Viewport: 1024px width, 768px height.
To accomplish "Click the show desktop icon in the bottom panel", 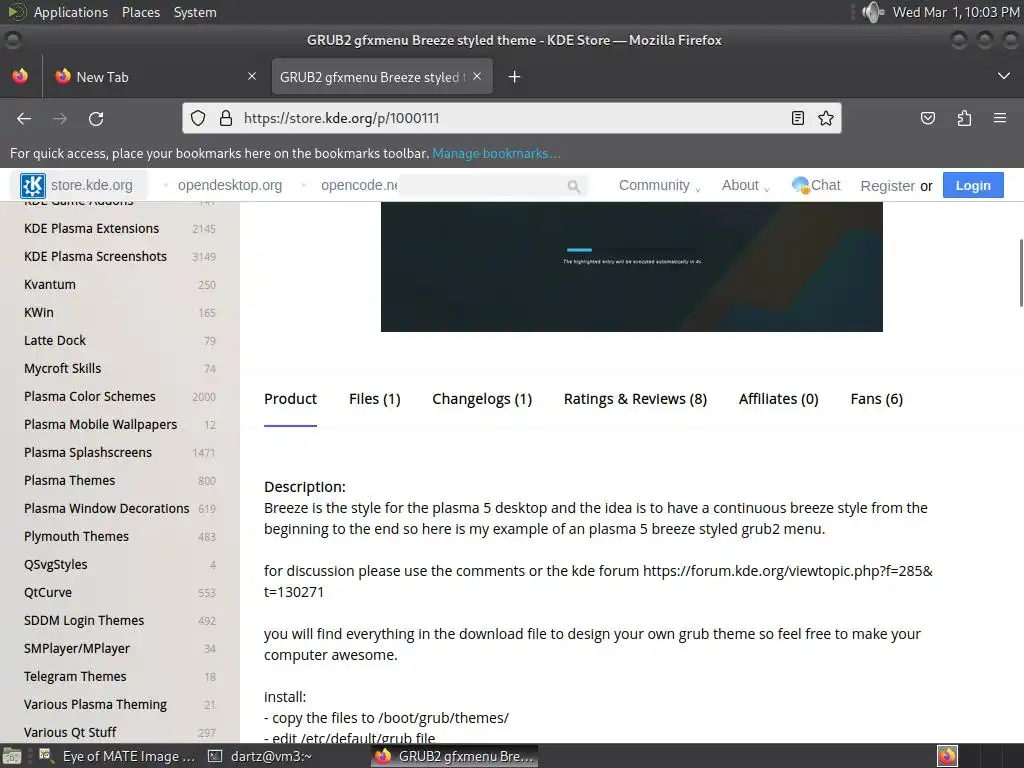I will (12, 756).
